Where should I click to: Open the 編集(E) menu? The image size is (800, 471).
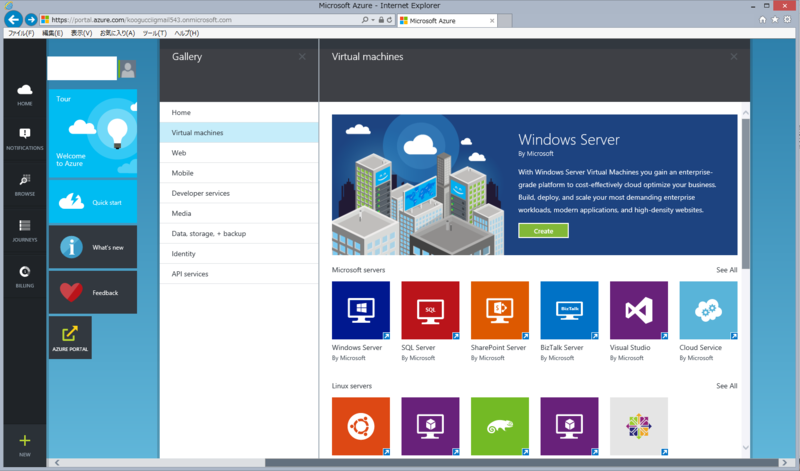click(x=52, y=33)
